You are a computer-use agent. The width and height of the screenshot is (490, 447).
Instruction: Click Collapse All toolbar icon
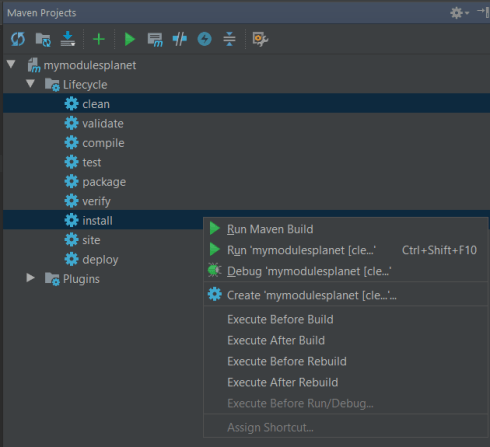229,39
